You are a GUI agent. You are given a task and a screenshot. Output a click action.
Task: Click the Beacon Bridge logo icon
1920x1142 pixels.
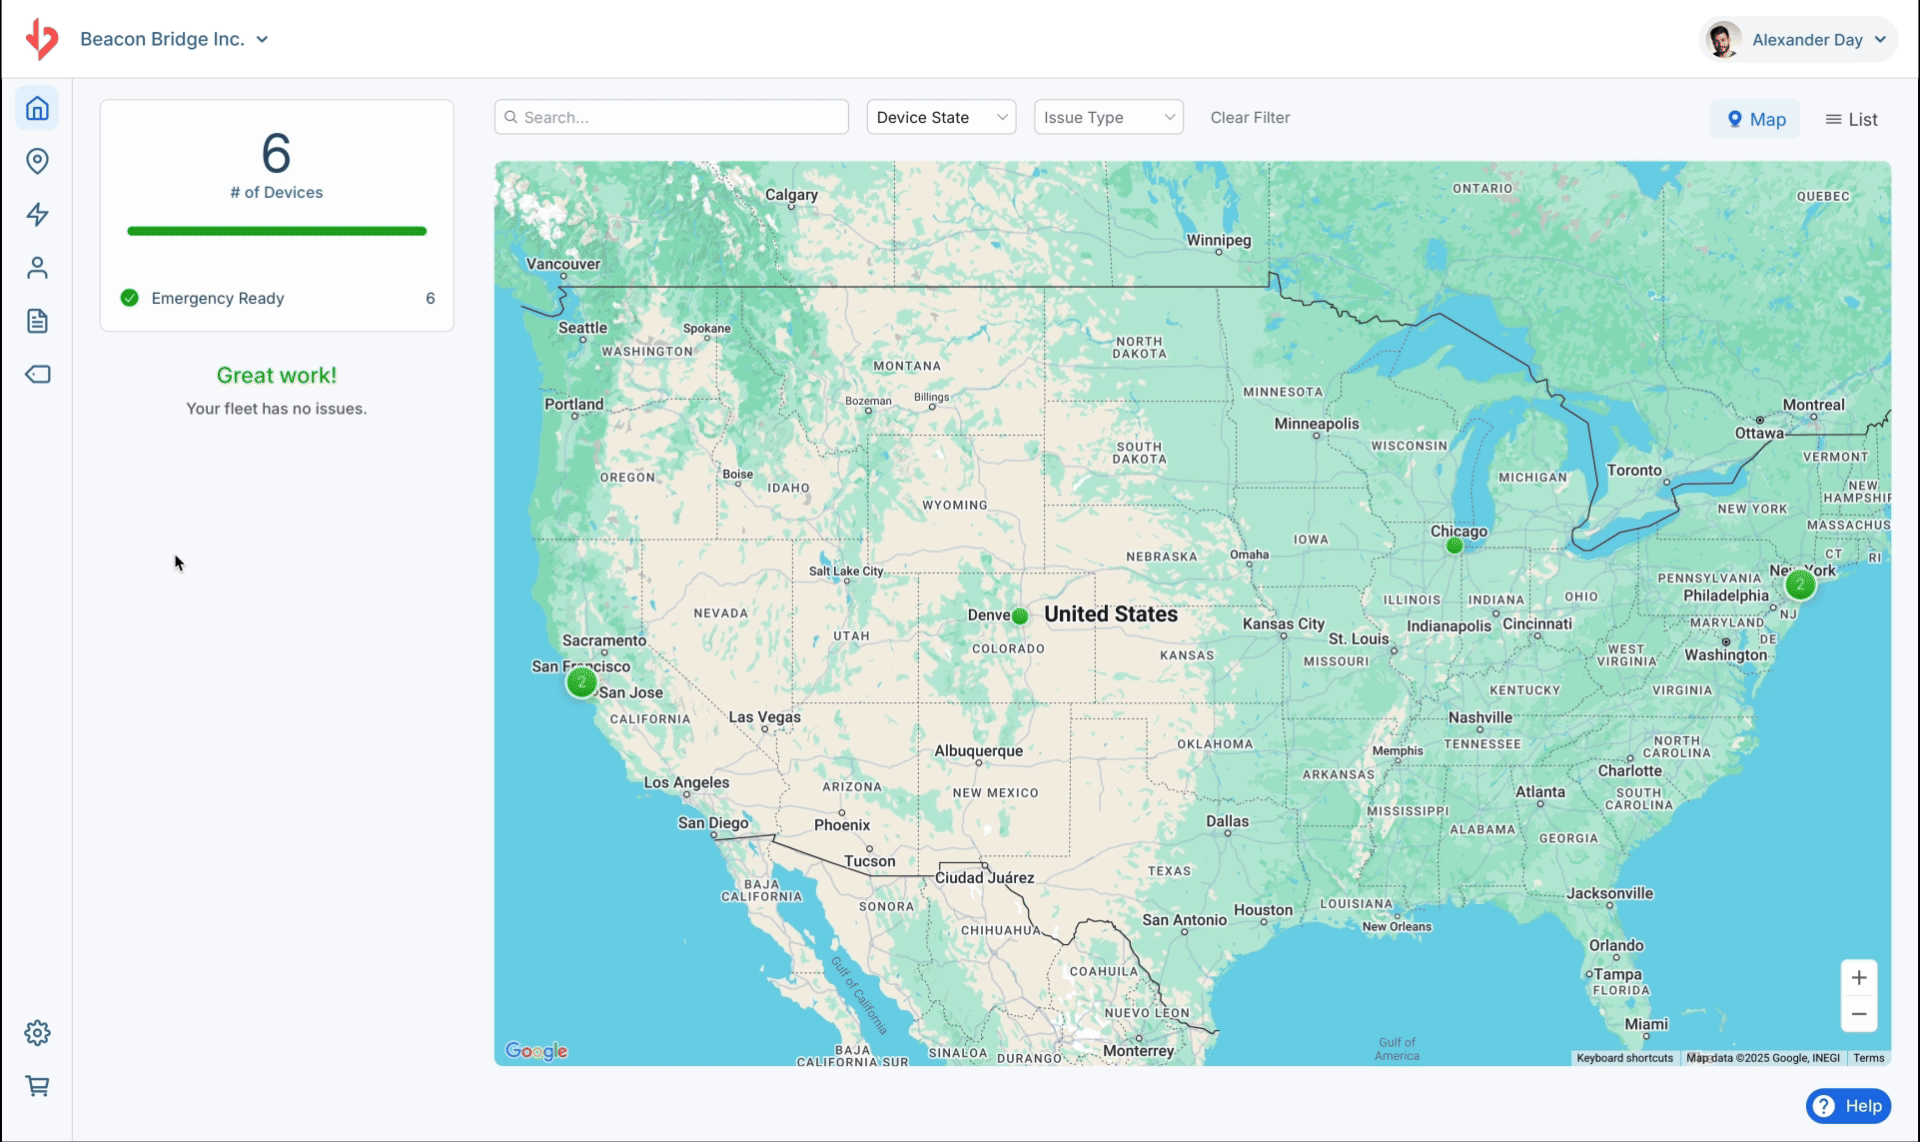point(42,39)
